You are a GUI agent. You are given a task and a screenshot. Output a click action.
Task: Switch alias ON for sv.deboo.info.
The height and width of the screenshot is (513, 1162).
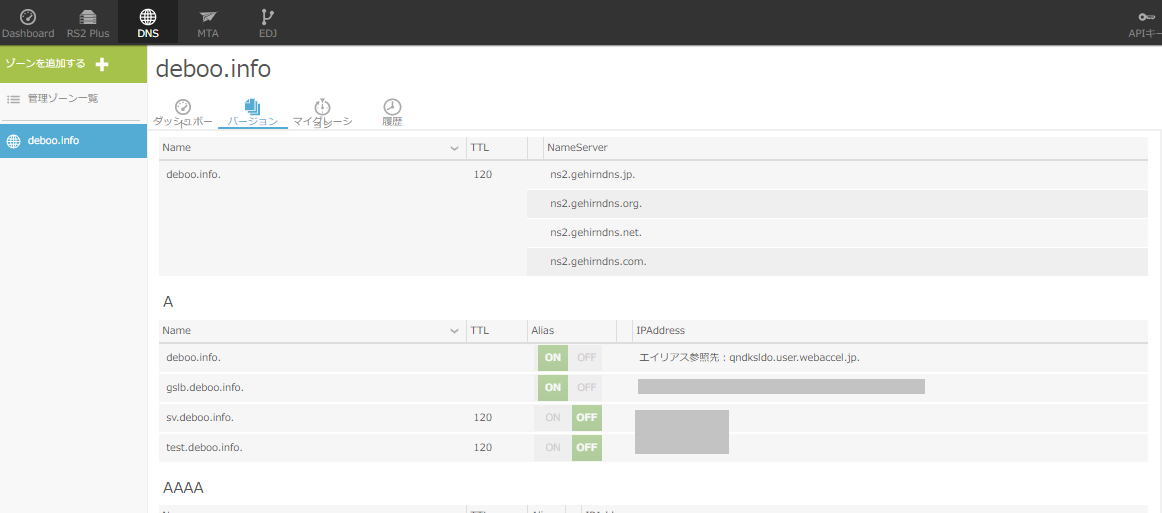click(x=553, y=417)
